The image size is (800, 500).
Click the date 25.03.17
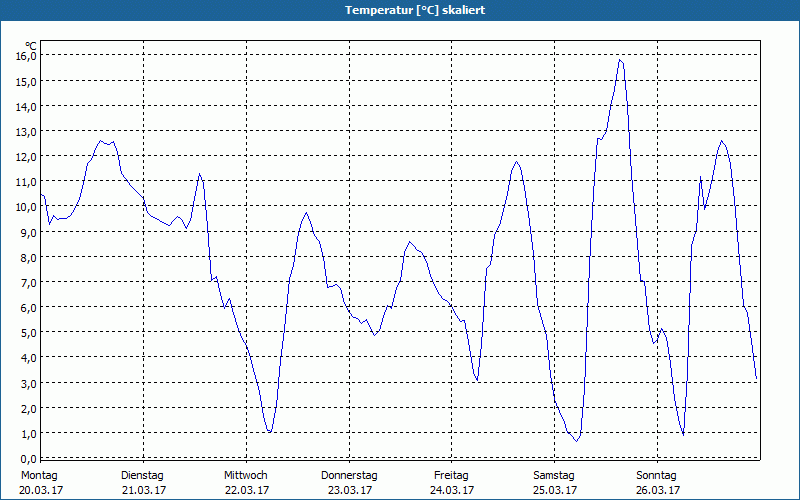[x=555, y=491]
